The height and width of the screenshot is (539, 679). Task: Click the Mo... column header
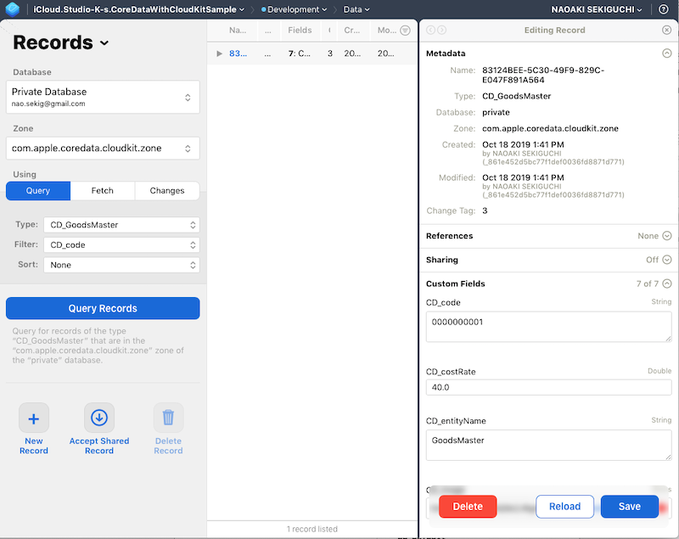tap(386, 30)
